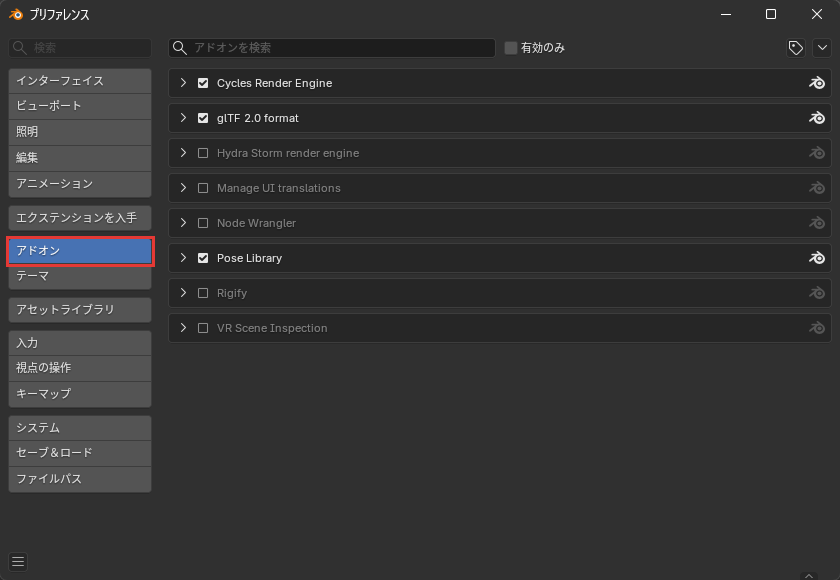Open the hamburger menu at bottom left

click(x=18, y=561)
